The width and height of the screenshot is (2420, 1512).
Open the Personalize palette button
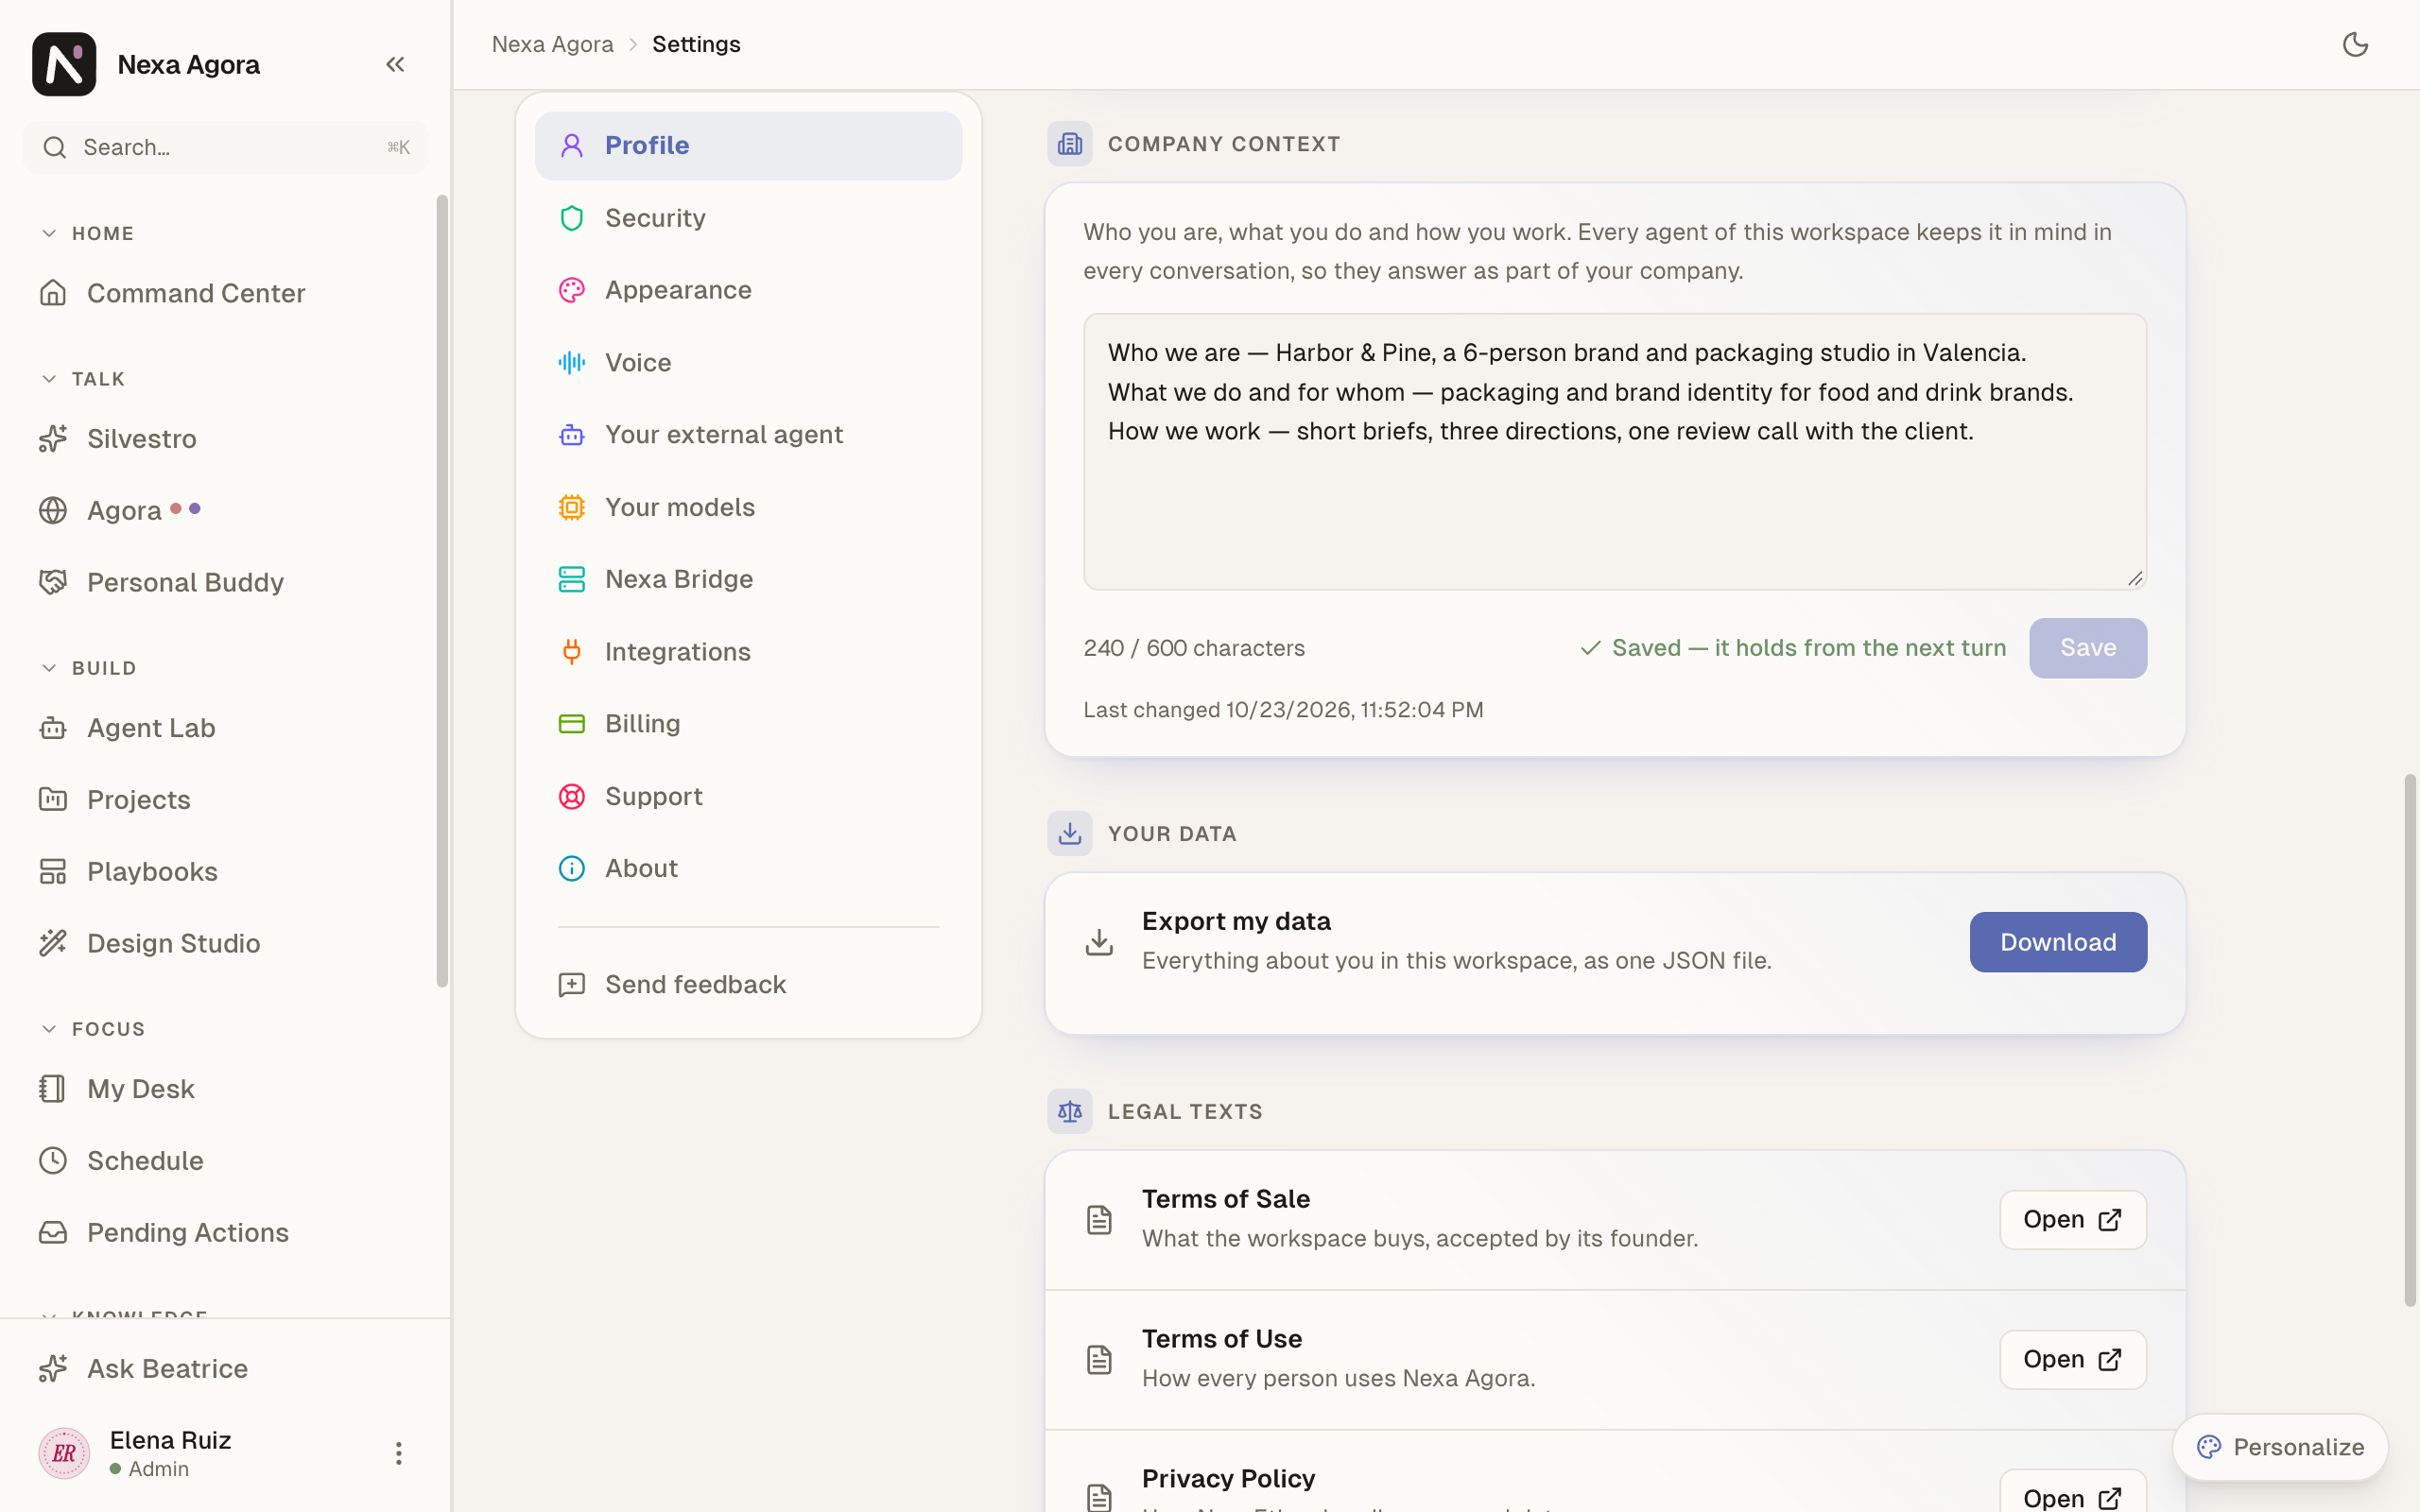coord(2280,1447)
